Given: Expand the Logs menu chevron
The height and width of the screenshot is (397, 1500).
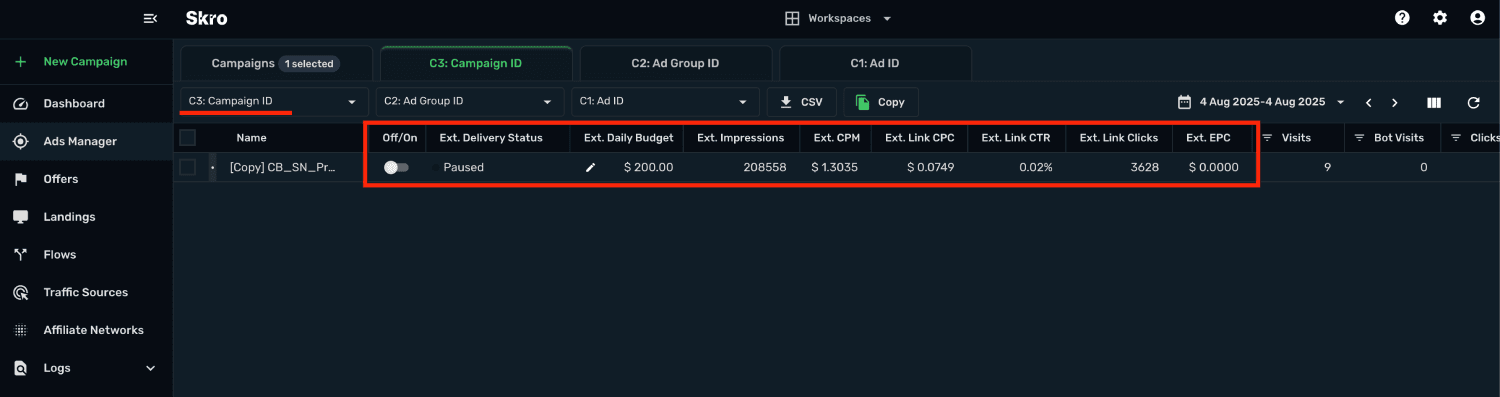Looking at the screenshot, I should coord(151,368).
